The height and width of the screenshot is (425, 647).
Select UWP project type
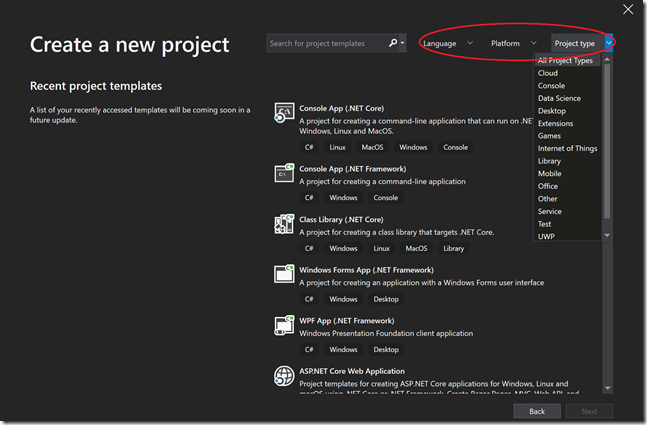coord(546,236)
